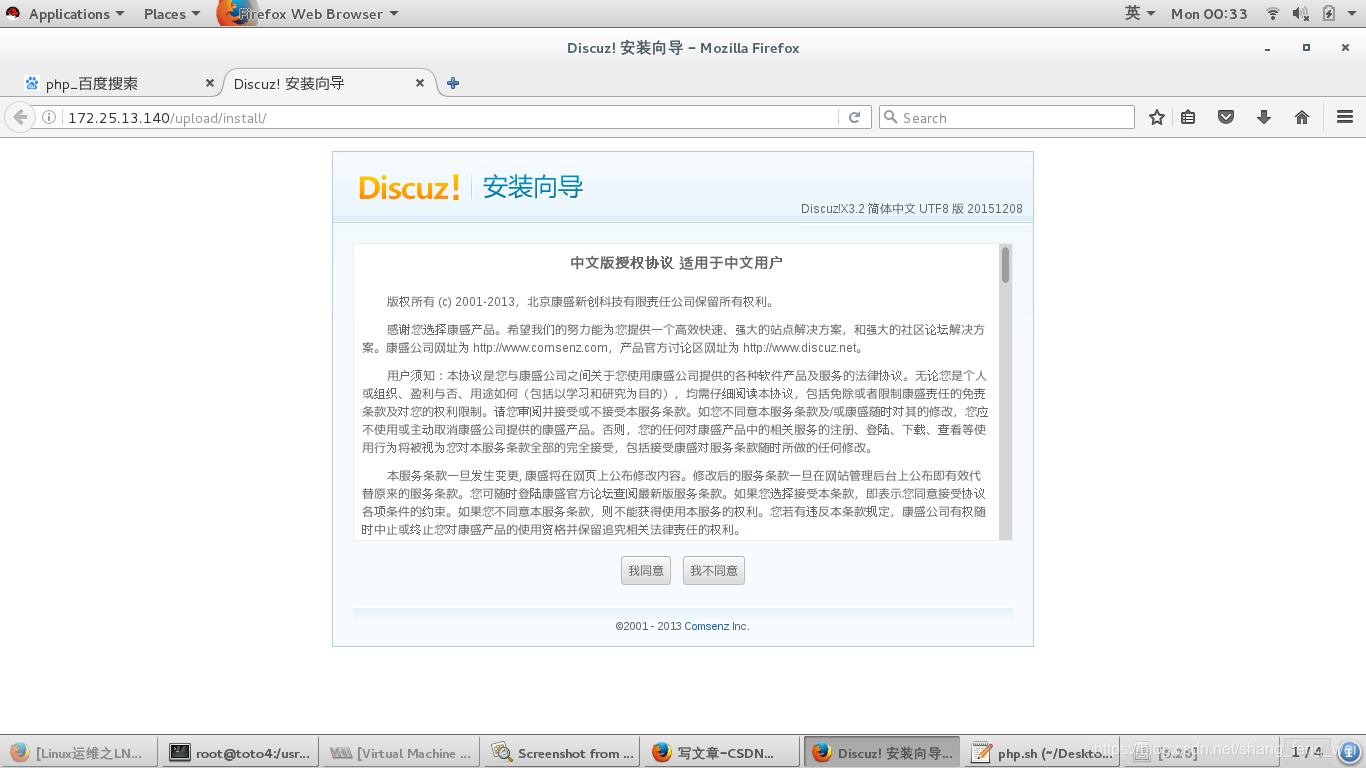Image resolution: width=1366 pixels, height=768 pixels.
Task: Bookmark this page with the star icon
Action: click(1157, 117)
